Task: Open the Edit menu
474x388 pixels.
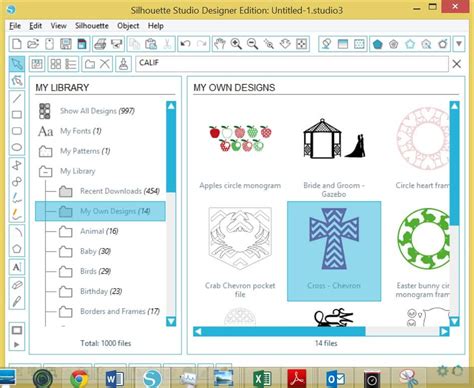Action: 35,26
